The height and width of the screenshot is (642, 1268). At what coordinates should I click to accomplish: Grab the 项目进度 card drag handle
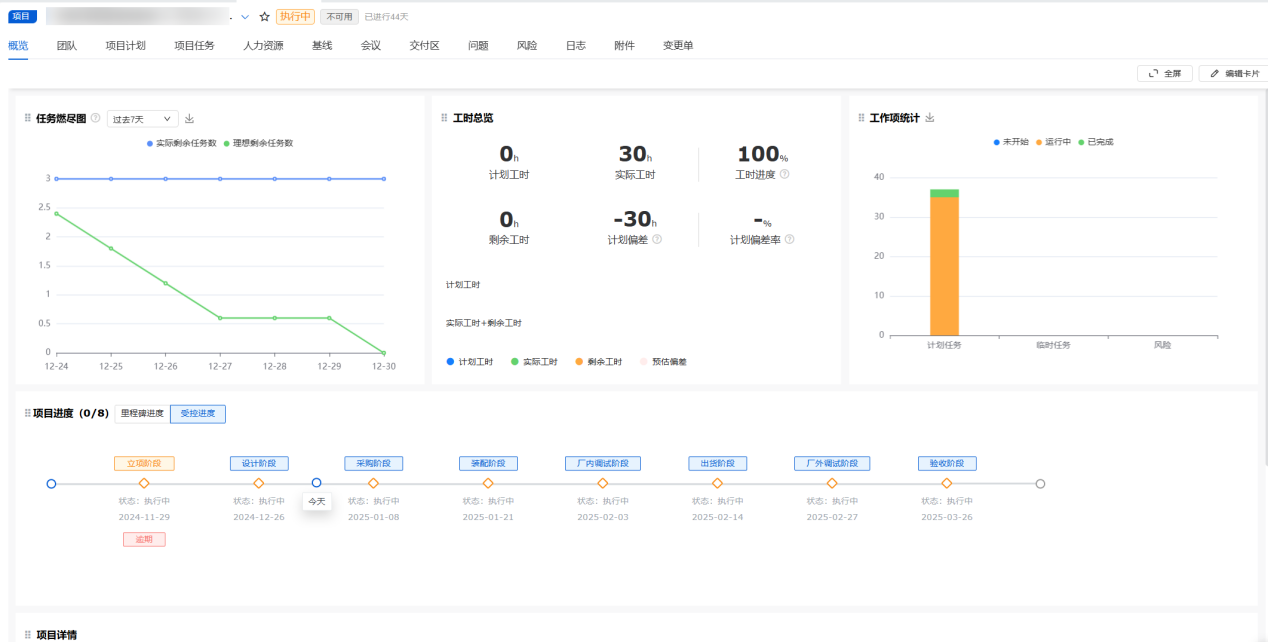(28, 413)
